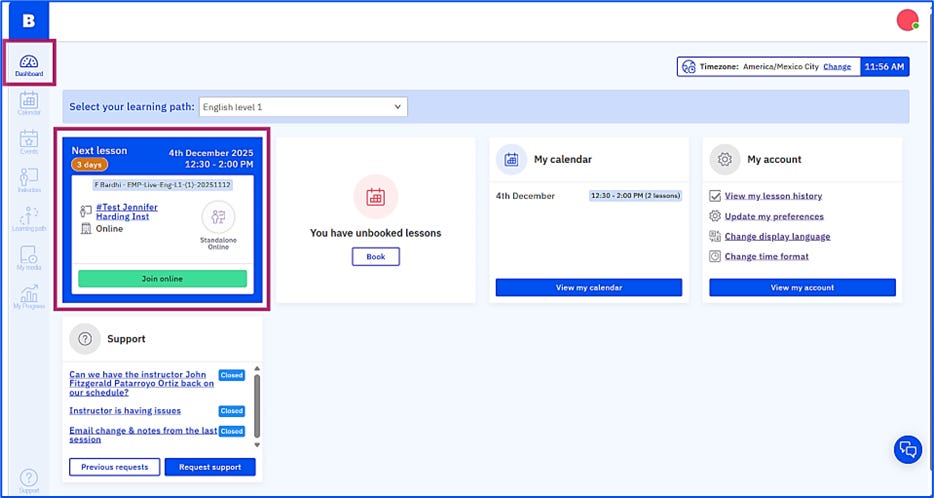Click the update preferences gear icon
The image size is (934, 498).
click(x=715, y=216)
